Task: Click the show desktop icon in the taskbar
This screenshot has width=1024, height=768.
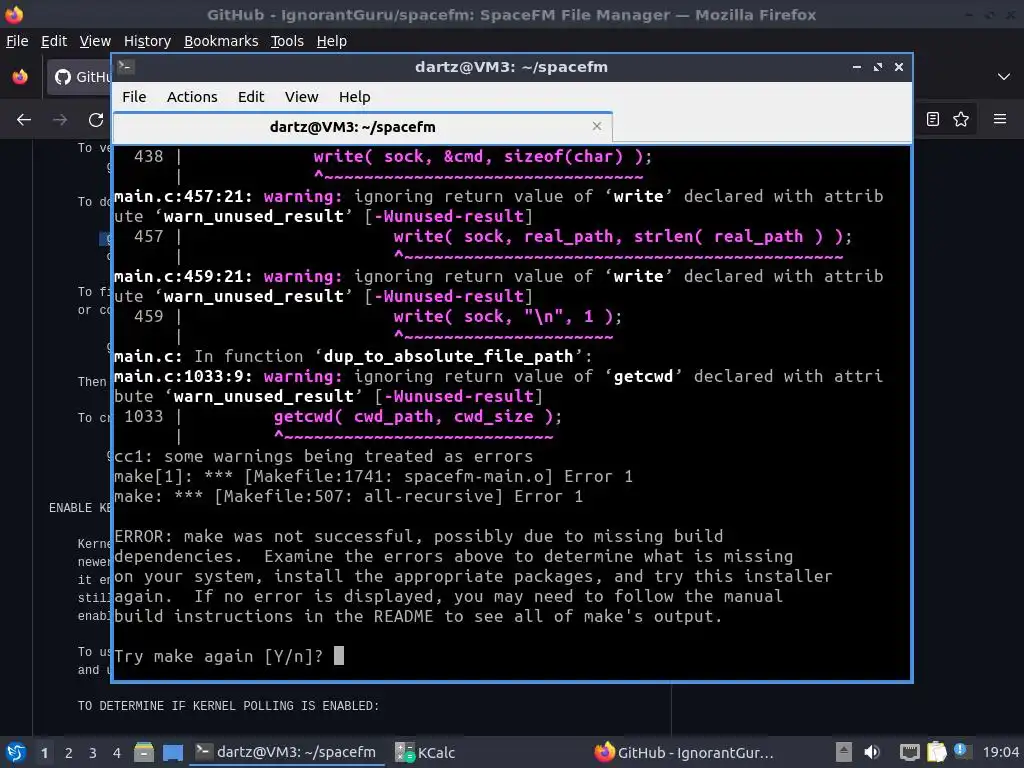Action: pyautogui.click(x=173, y=752)
